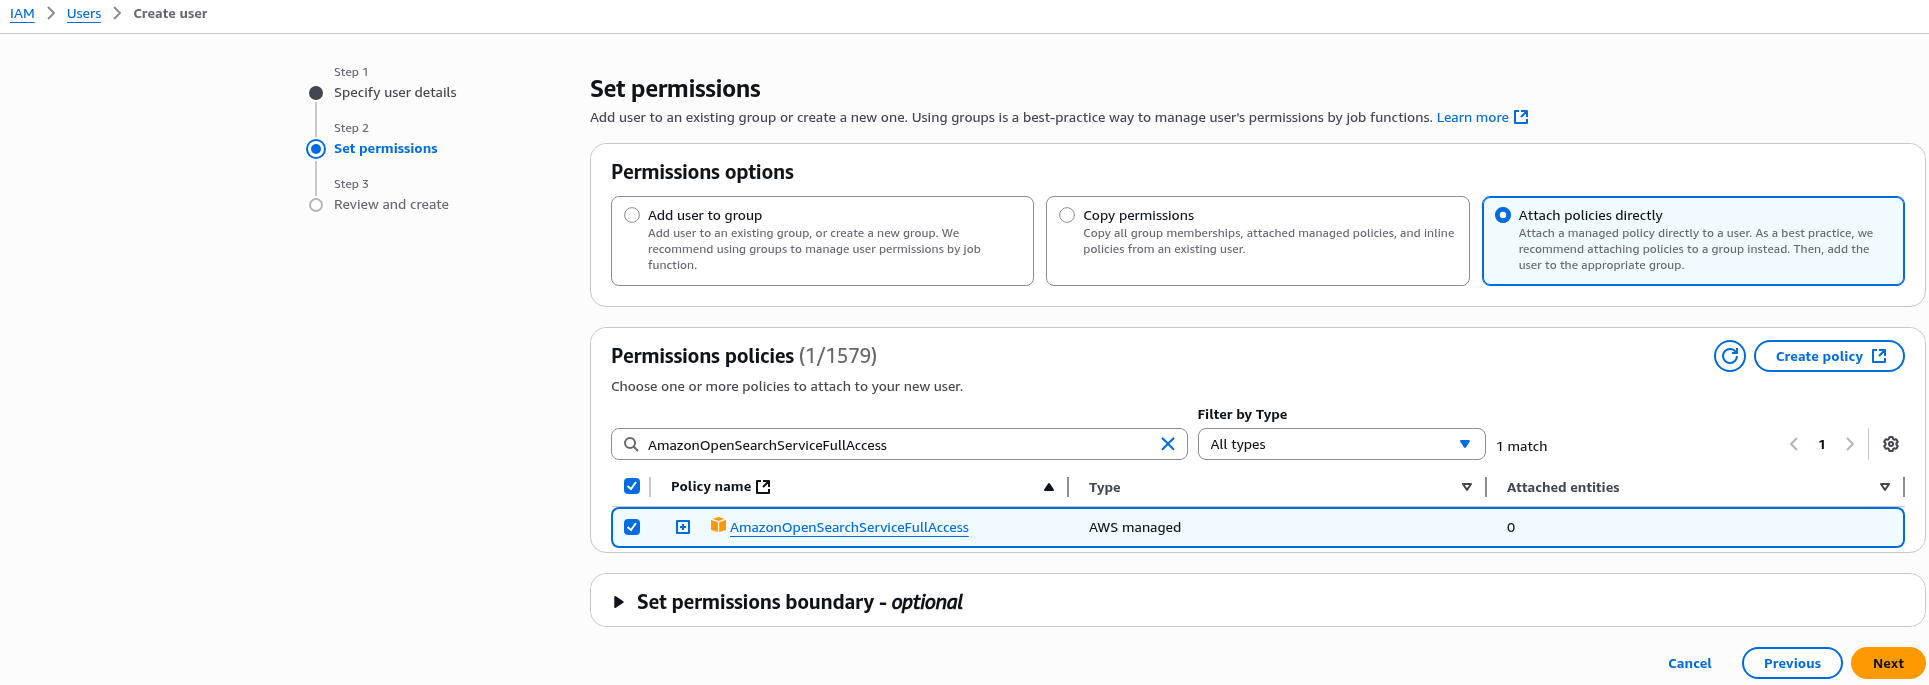Open the Users breadcrumb link
The height and width of the screenshot is (685, 1929).
(x=84, y=14)
